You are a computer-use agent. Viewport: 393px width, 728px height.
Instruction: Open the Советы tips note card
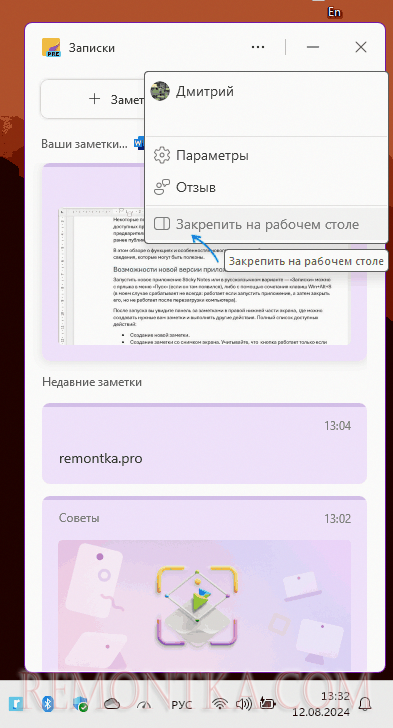pos(204,583)
